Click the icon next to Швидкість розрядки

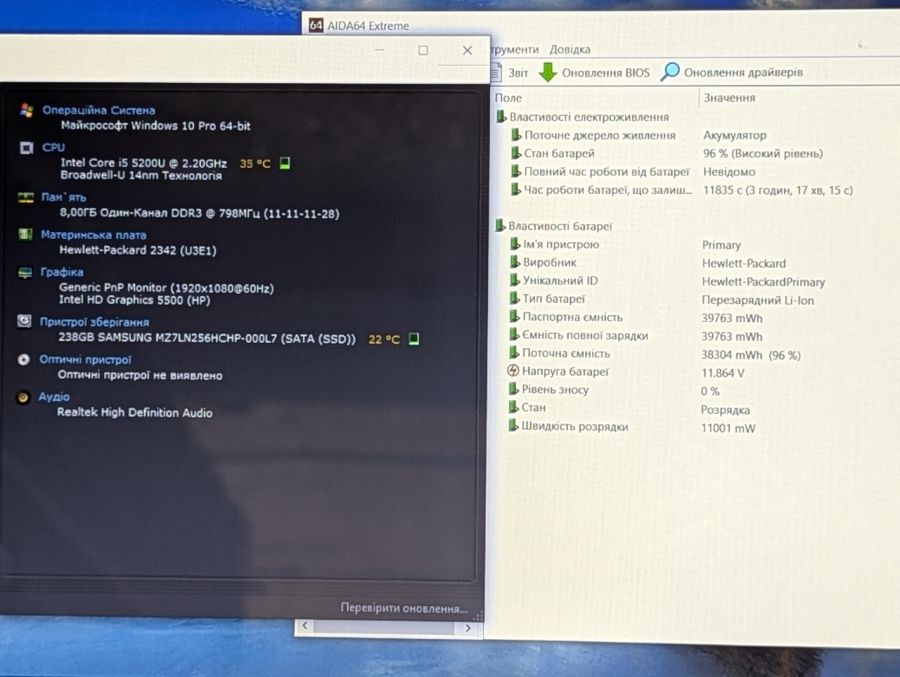coord(513,426)
